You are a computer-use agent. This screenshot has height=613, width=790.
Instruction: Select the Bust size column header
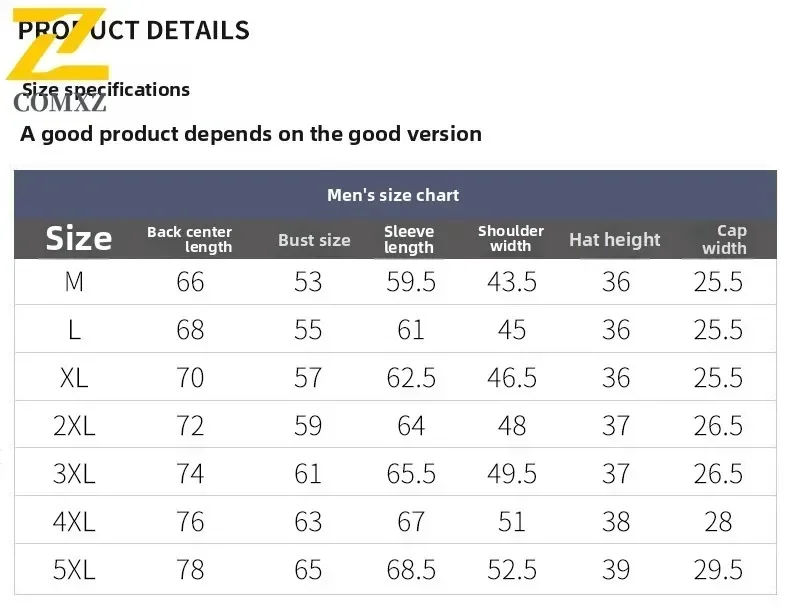pos(314,240)
